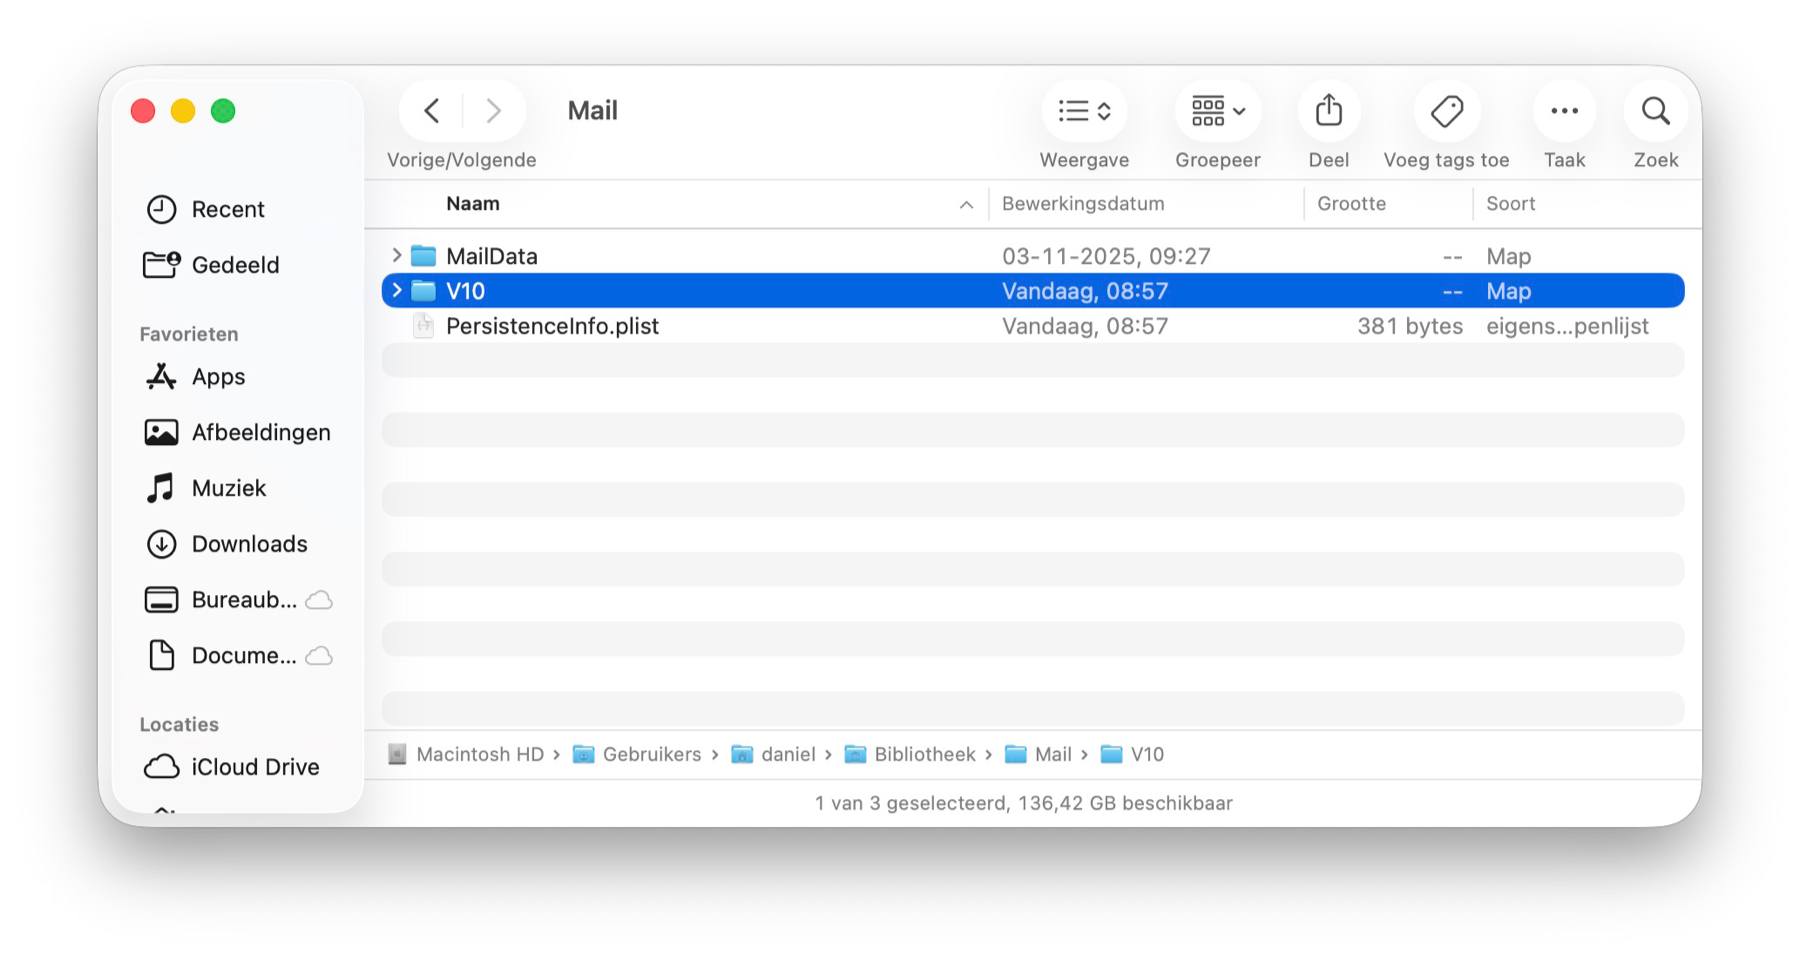
Task: Click the Locaties section header
Action: [x=179, y=725]
